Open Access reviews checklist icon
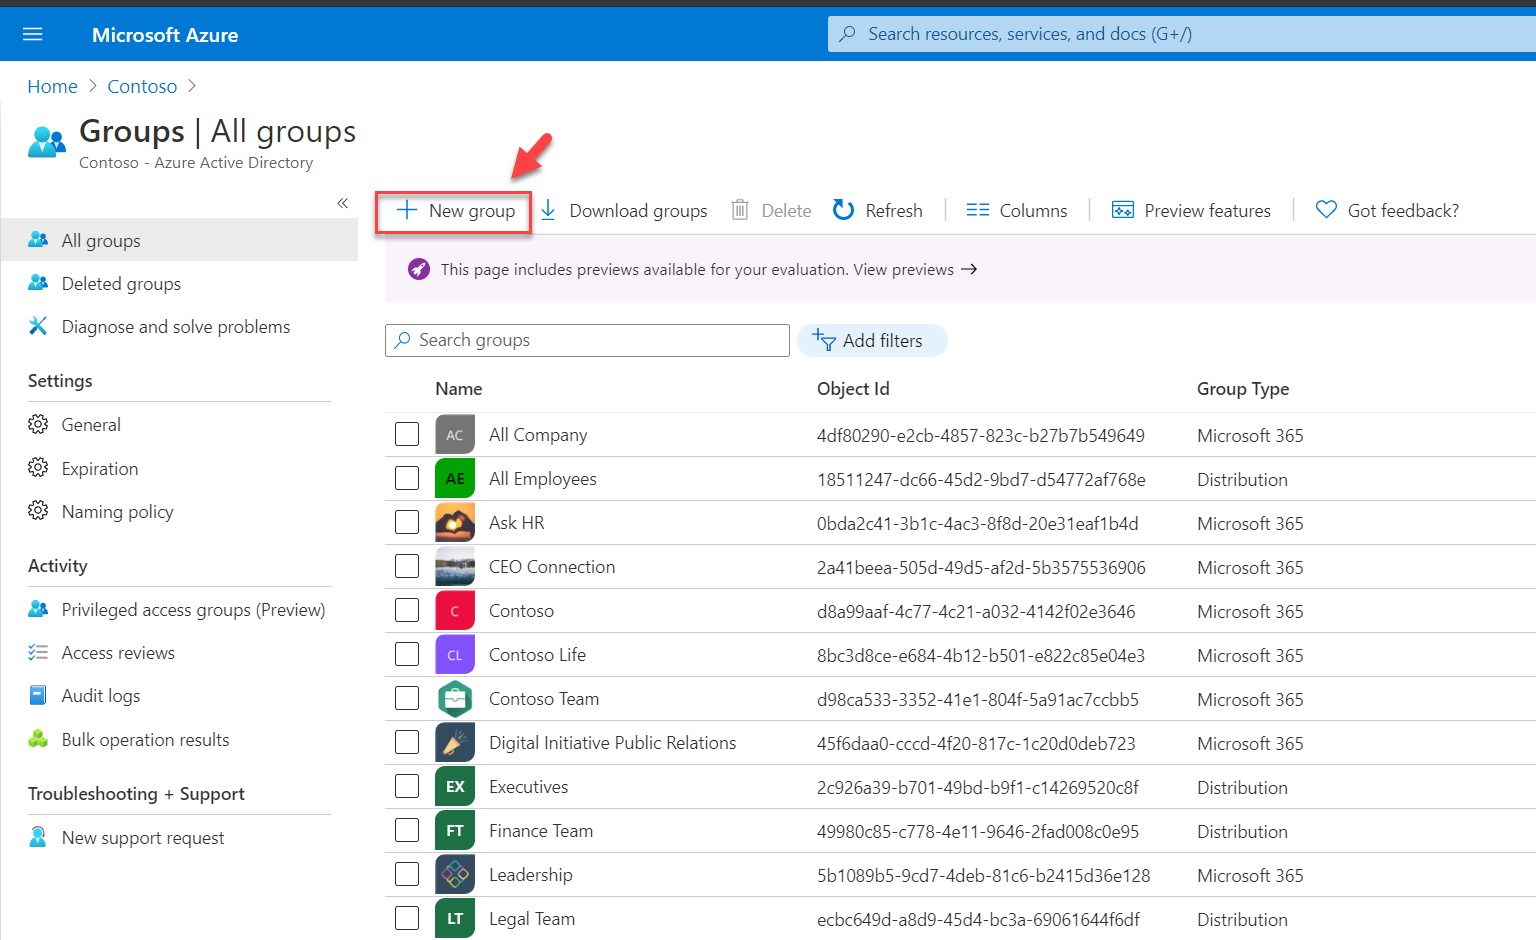The height and width of the screenshot is (940, 1536). 38,652
